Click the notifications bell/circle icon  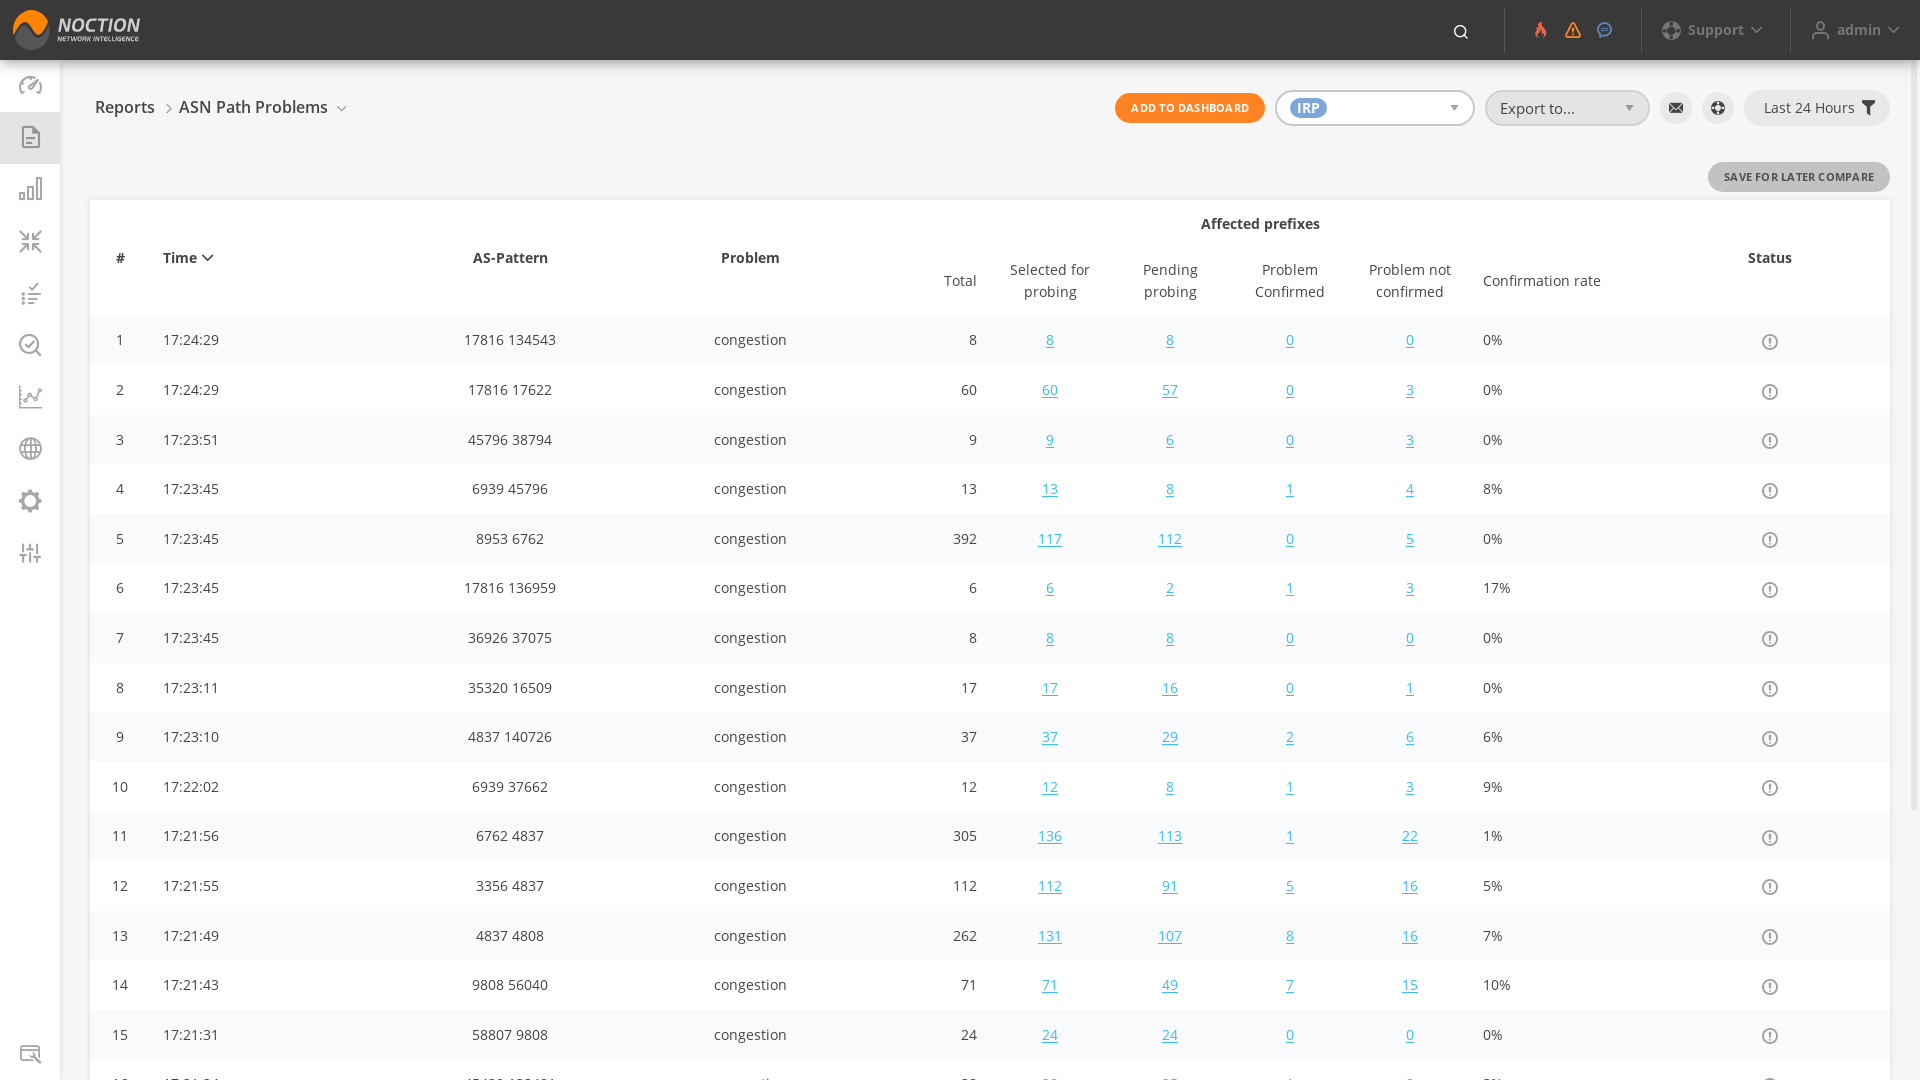coord(1606,29)
